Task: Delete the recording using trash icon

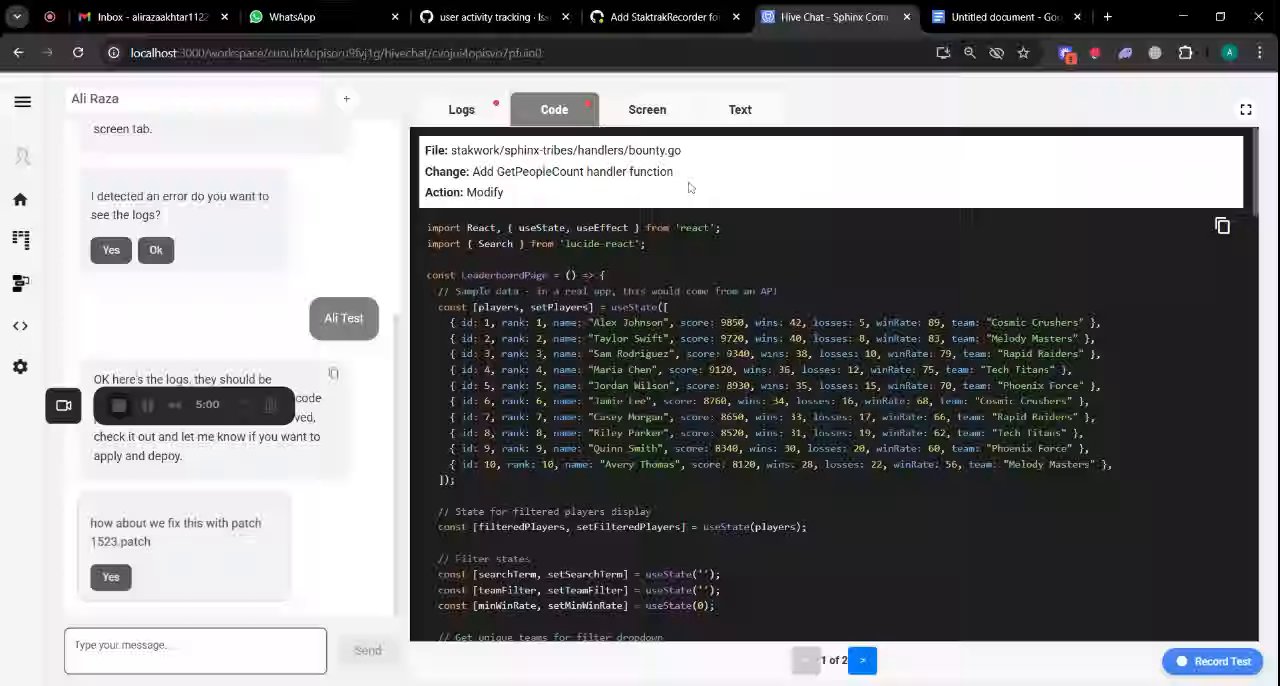Action: [x=270, y=405]
